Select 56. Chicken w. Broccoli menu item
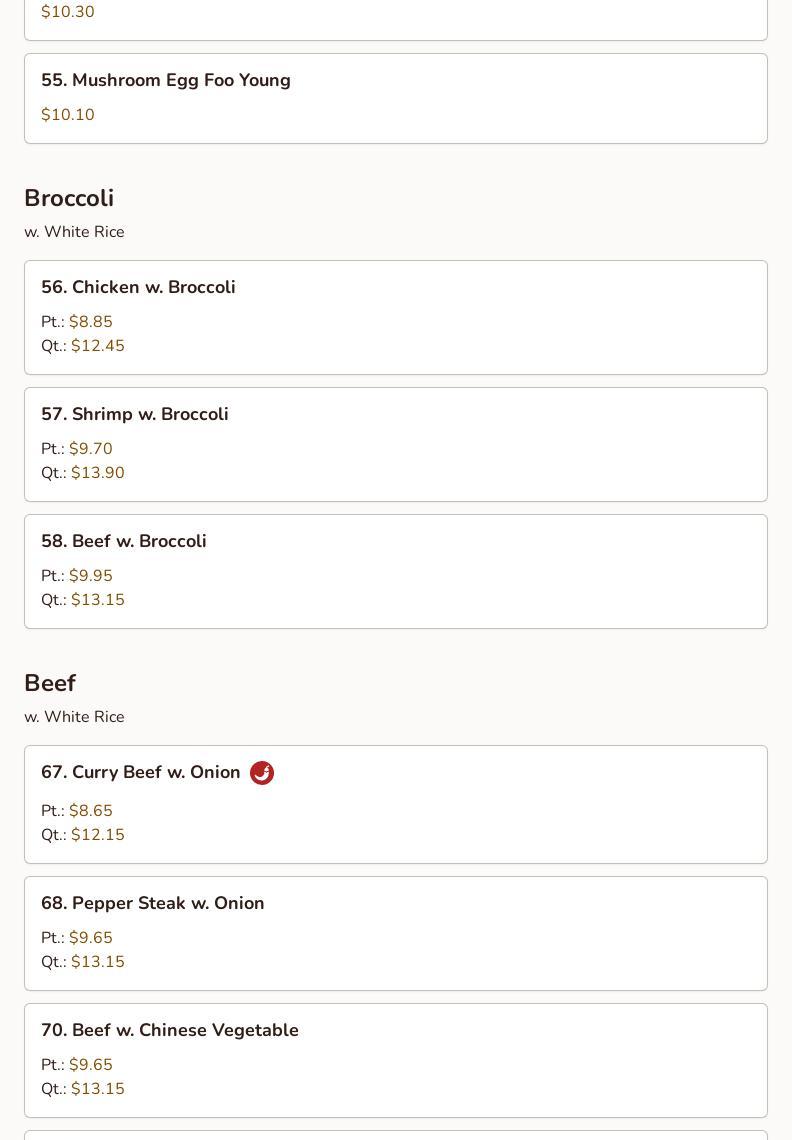The image size is (792, 1140). point(396,318)
